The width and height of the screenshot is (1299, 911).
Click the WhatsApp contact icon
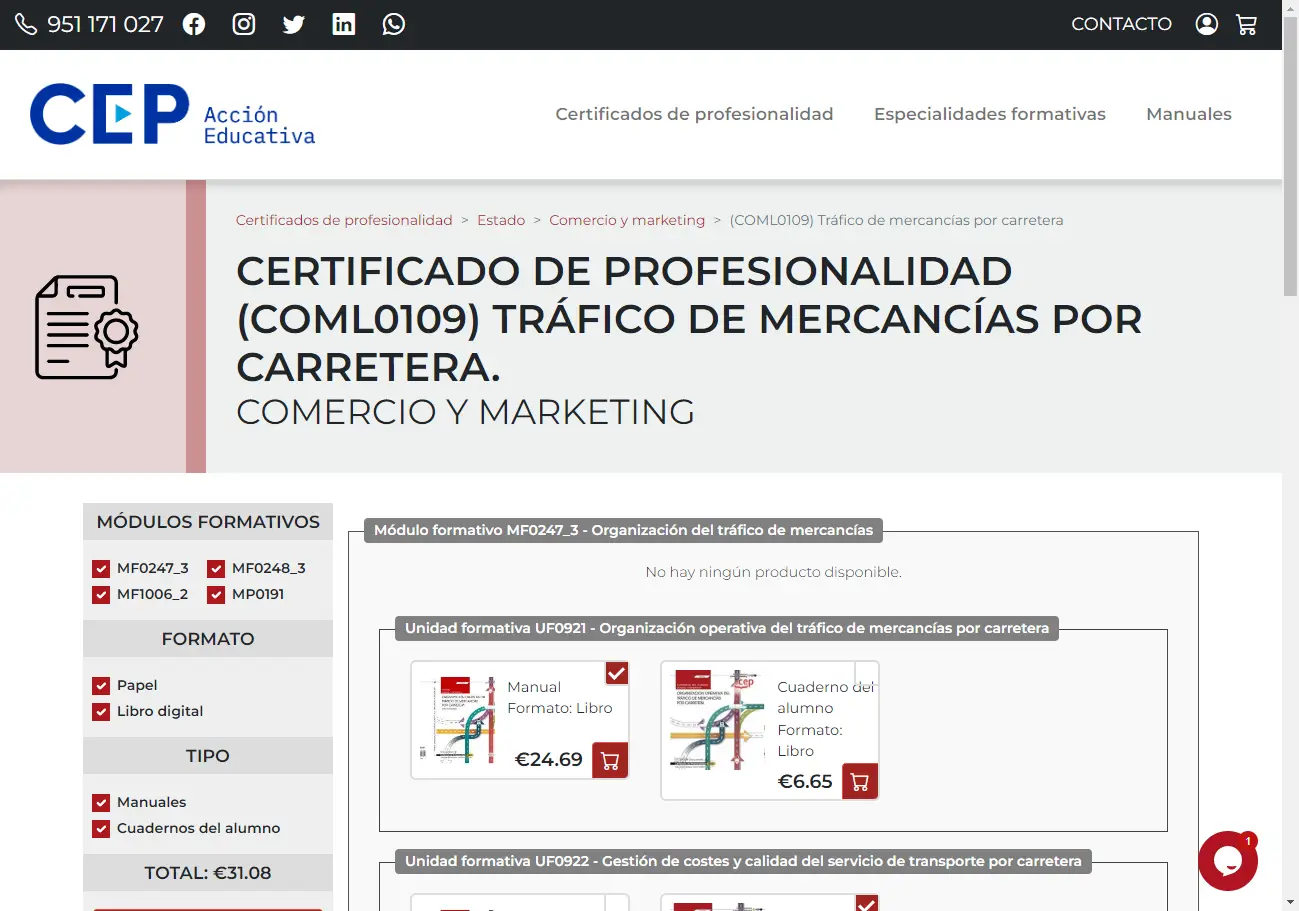(x=394, y=24)
